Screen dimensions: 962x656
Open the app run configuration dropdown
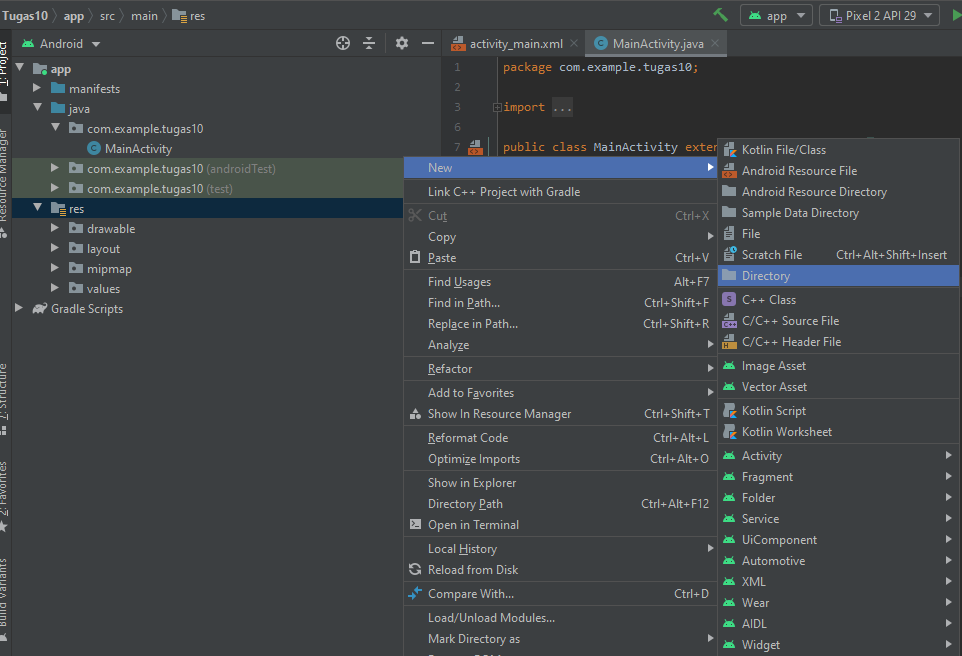[x=776, y=15]
